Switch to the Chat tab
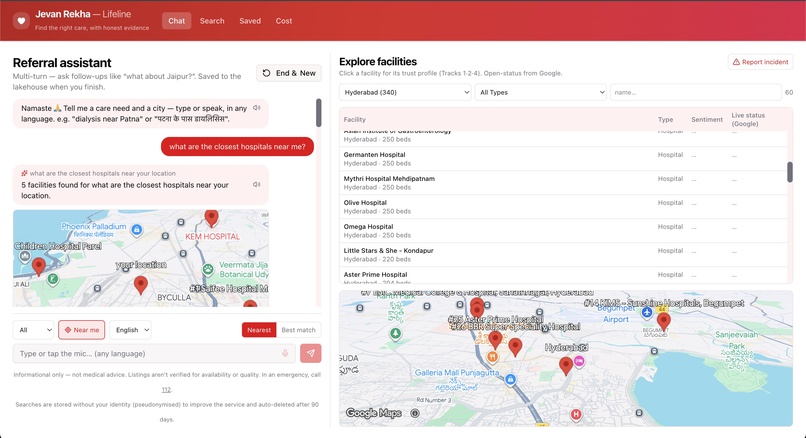 (176, 21)
